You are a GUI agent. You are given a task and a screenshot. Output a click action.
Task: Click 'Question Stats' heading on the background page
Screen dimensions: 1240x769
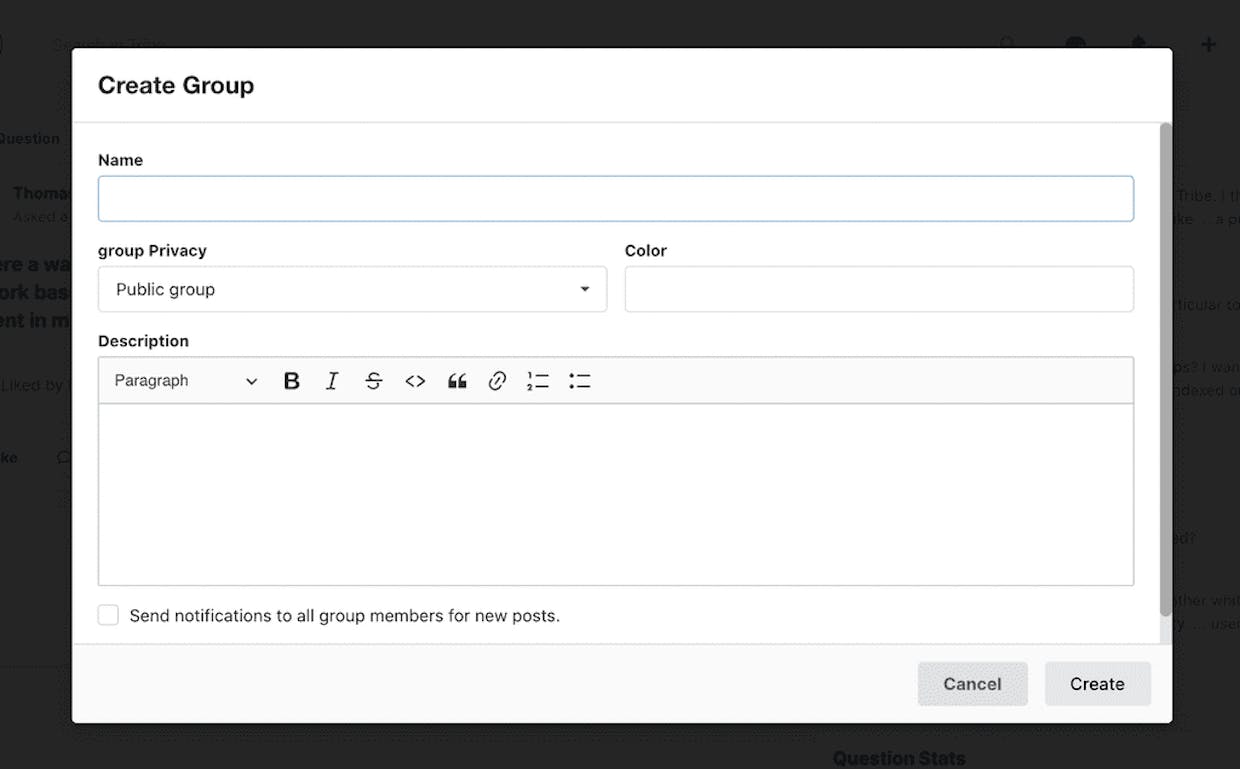tap(899, 758)
